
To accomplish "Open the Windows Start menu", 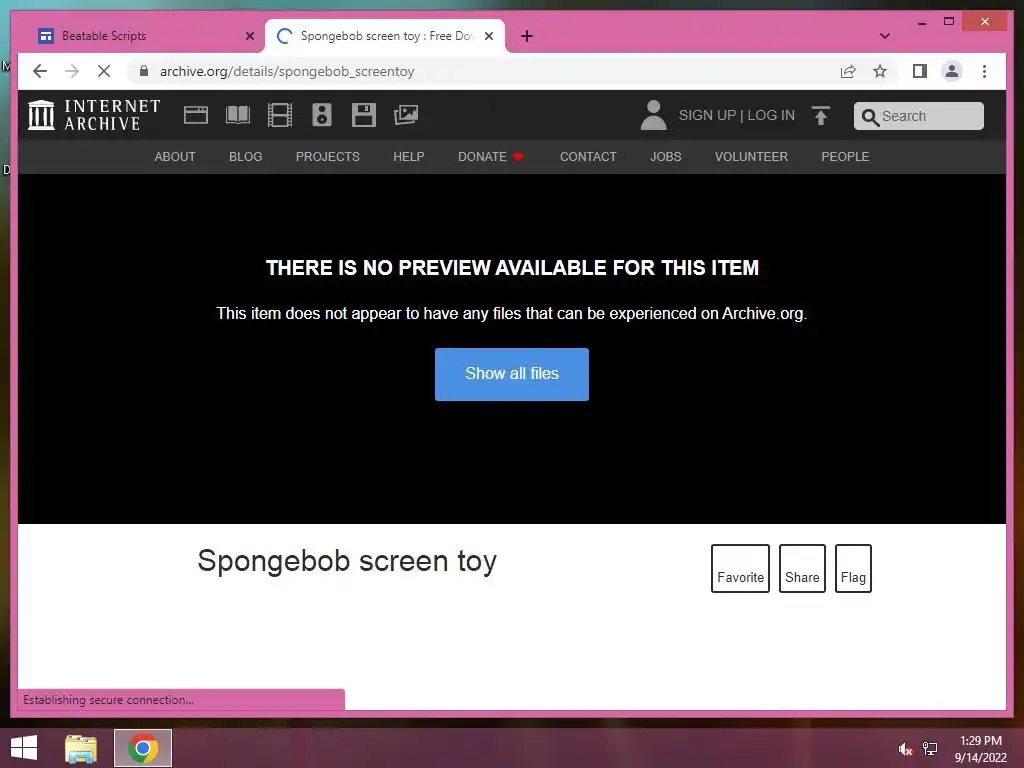I will coord(24,748).
